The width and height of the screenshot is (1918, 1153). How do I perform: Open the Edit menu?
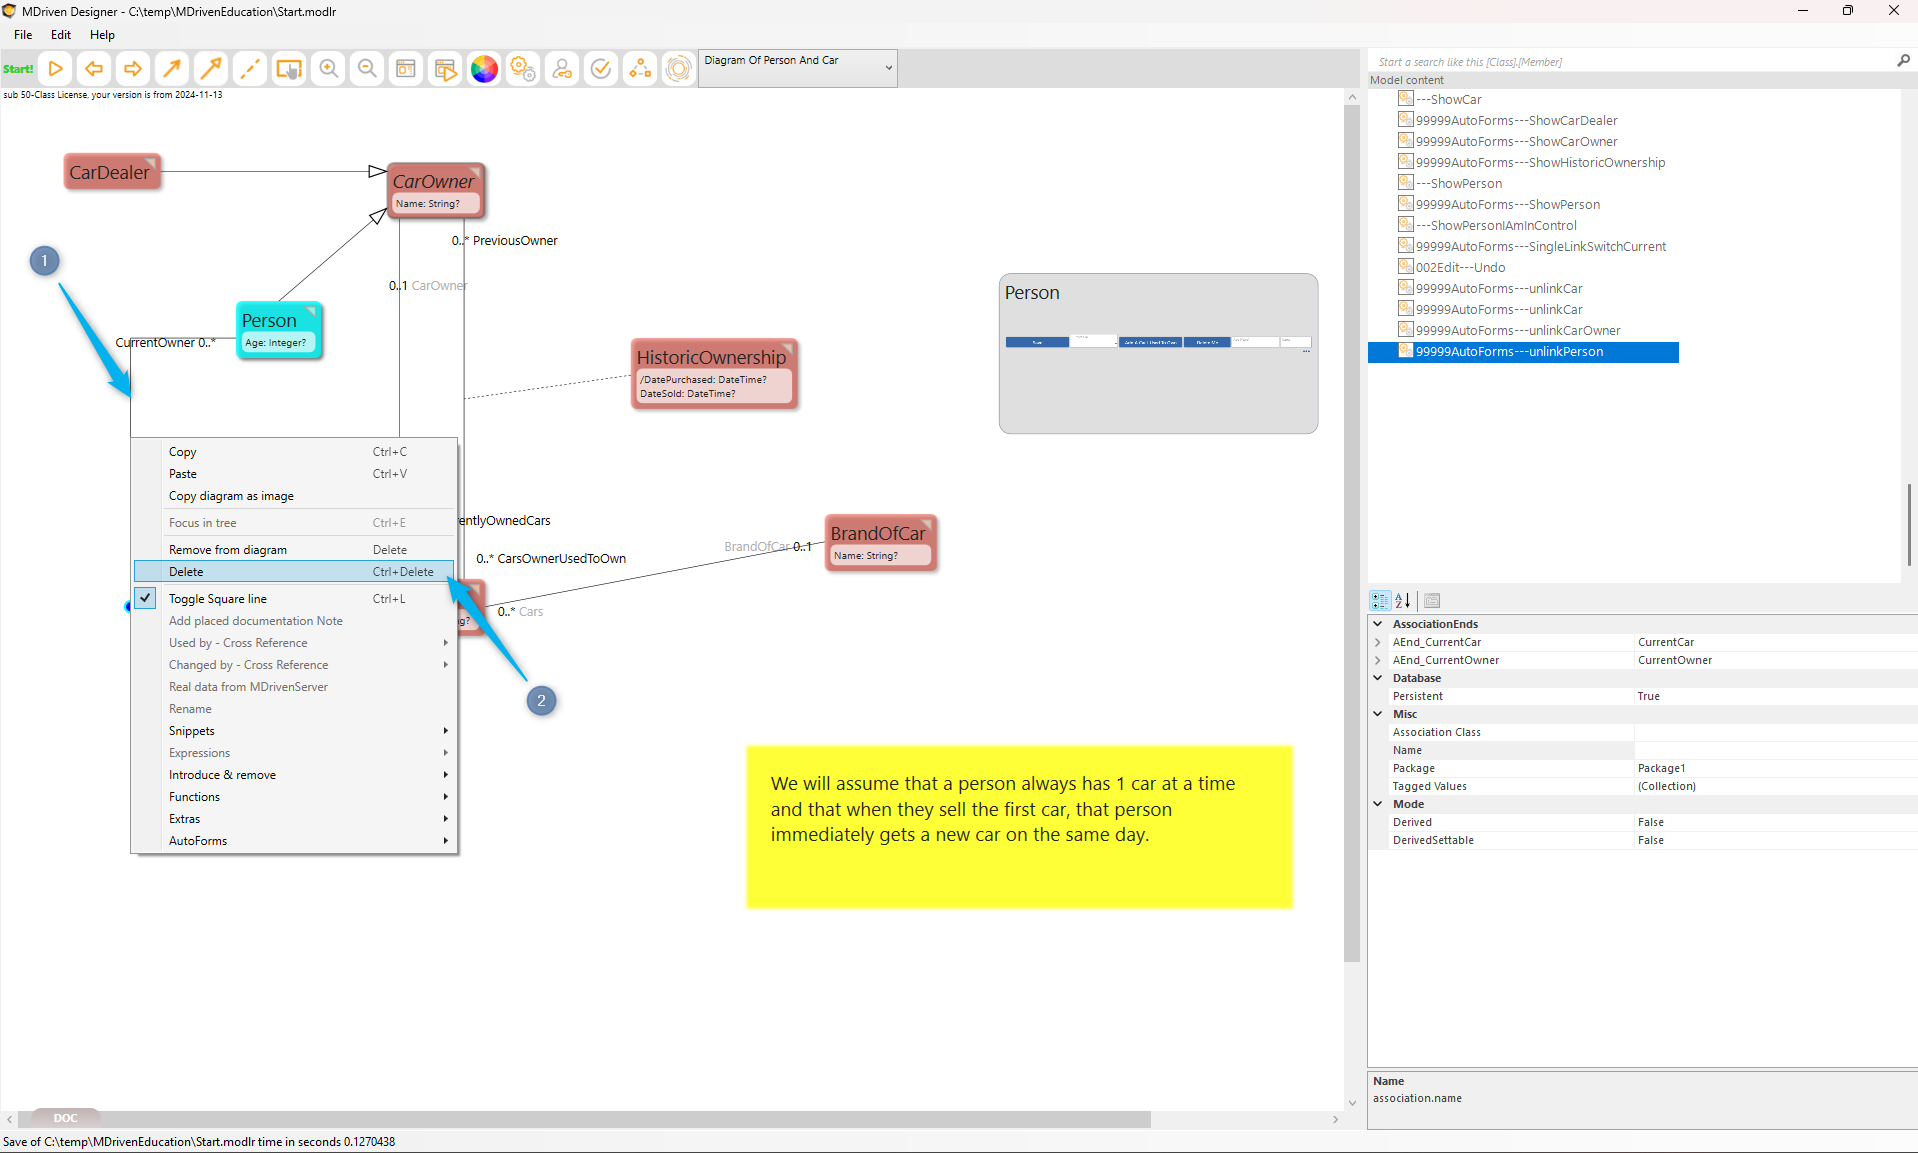point(61,35)
